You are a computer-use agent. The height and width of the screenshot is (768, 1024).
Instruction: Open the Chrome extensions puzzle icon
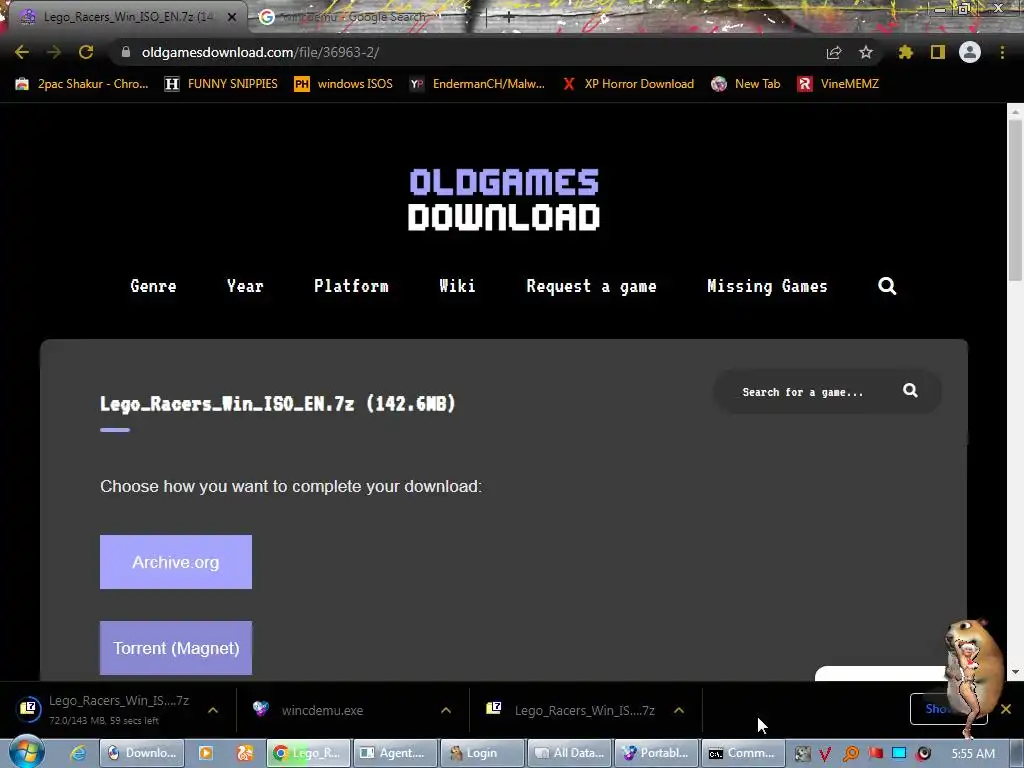pos(906,52)
